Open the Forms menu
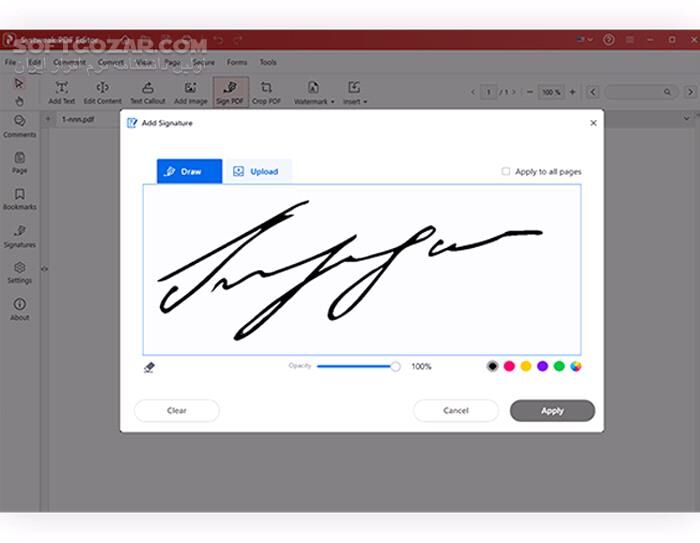Viewport: 700px width, 543px height. (x=237, y=63)
